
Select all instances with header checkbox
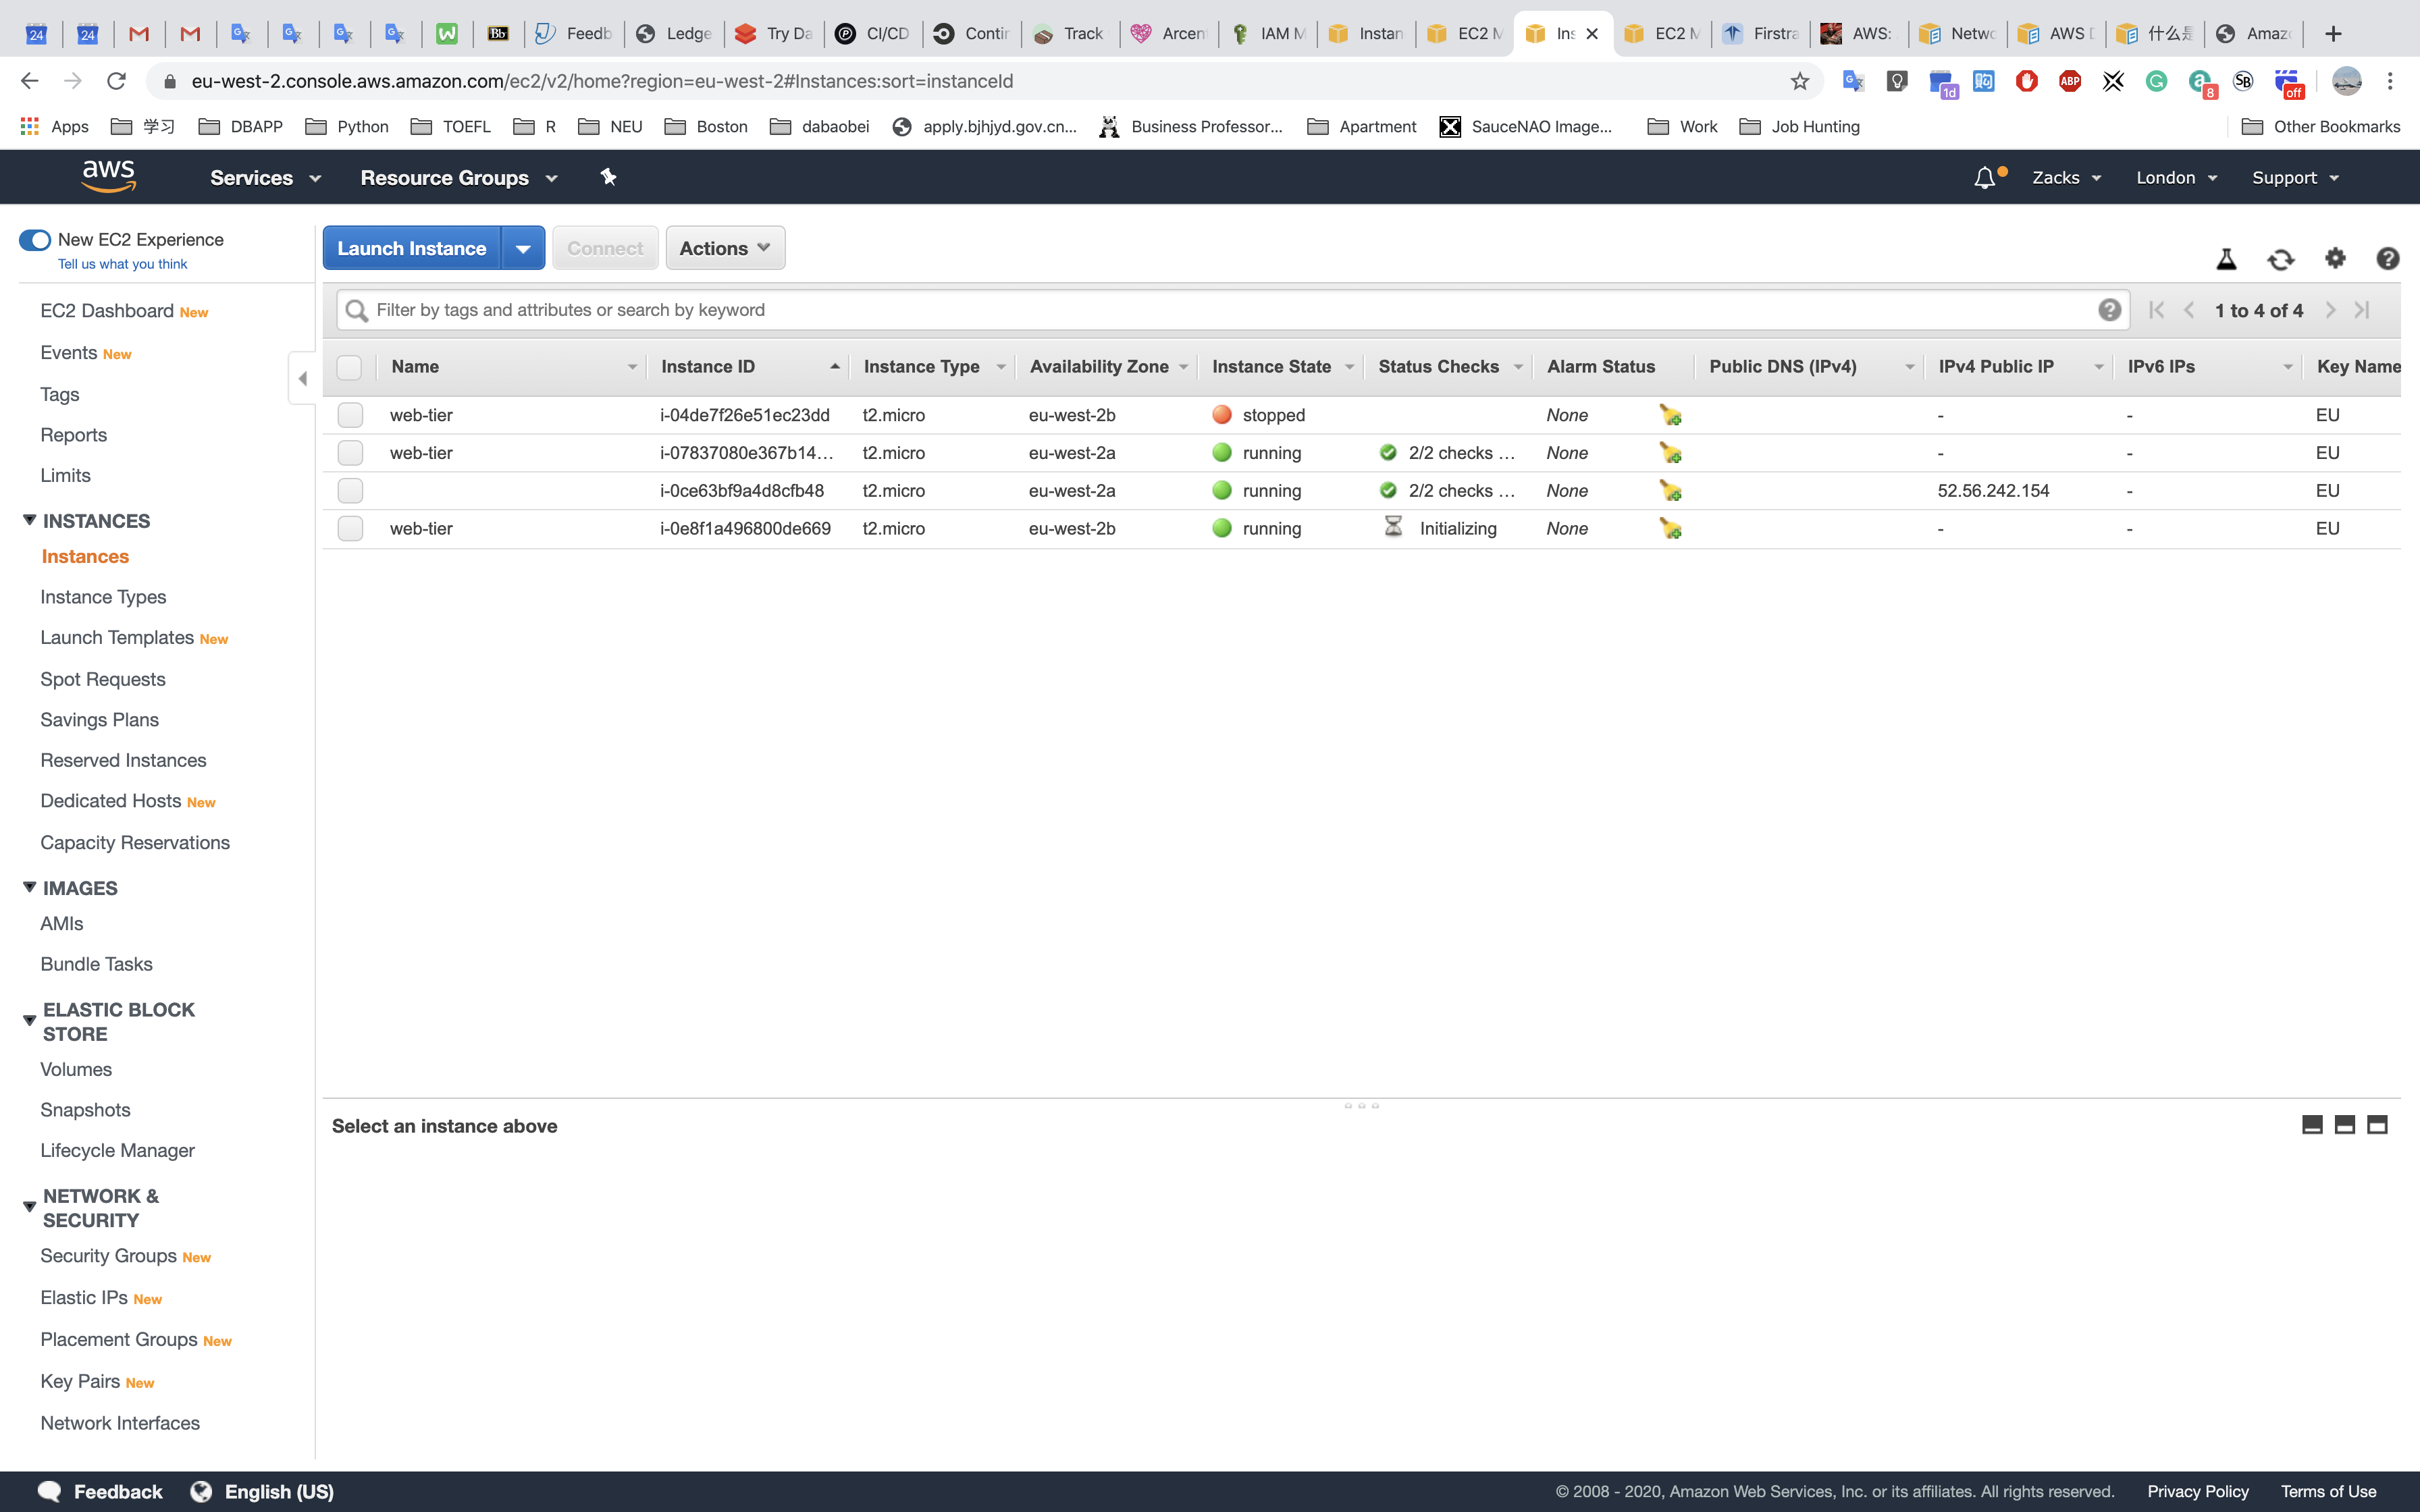(x=349, y=367)
